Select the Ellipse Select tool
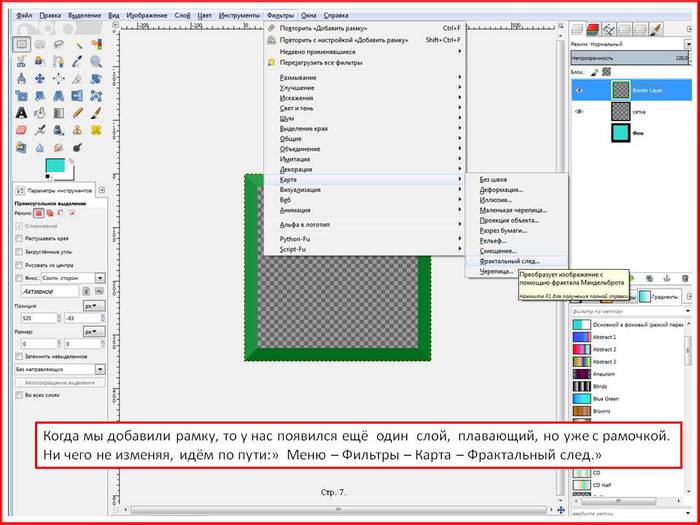Viewport: 700px width, 525px height. [40, 44]
